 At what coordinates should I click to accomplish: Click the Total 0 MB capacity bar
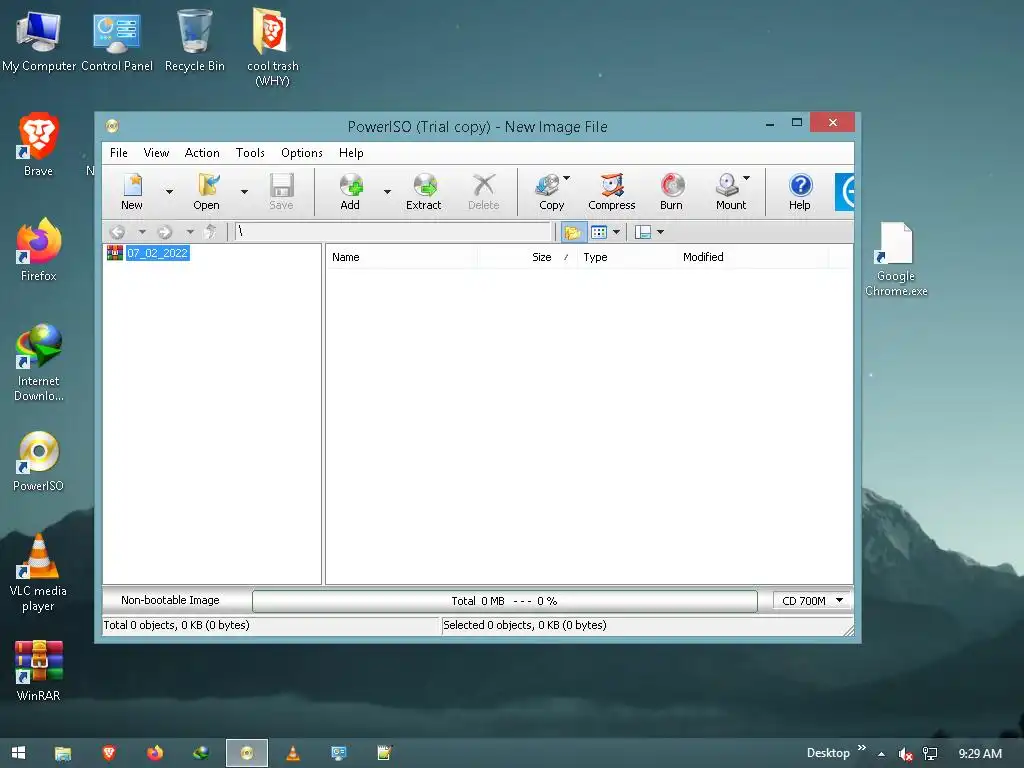point(505,601)
